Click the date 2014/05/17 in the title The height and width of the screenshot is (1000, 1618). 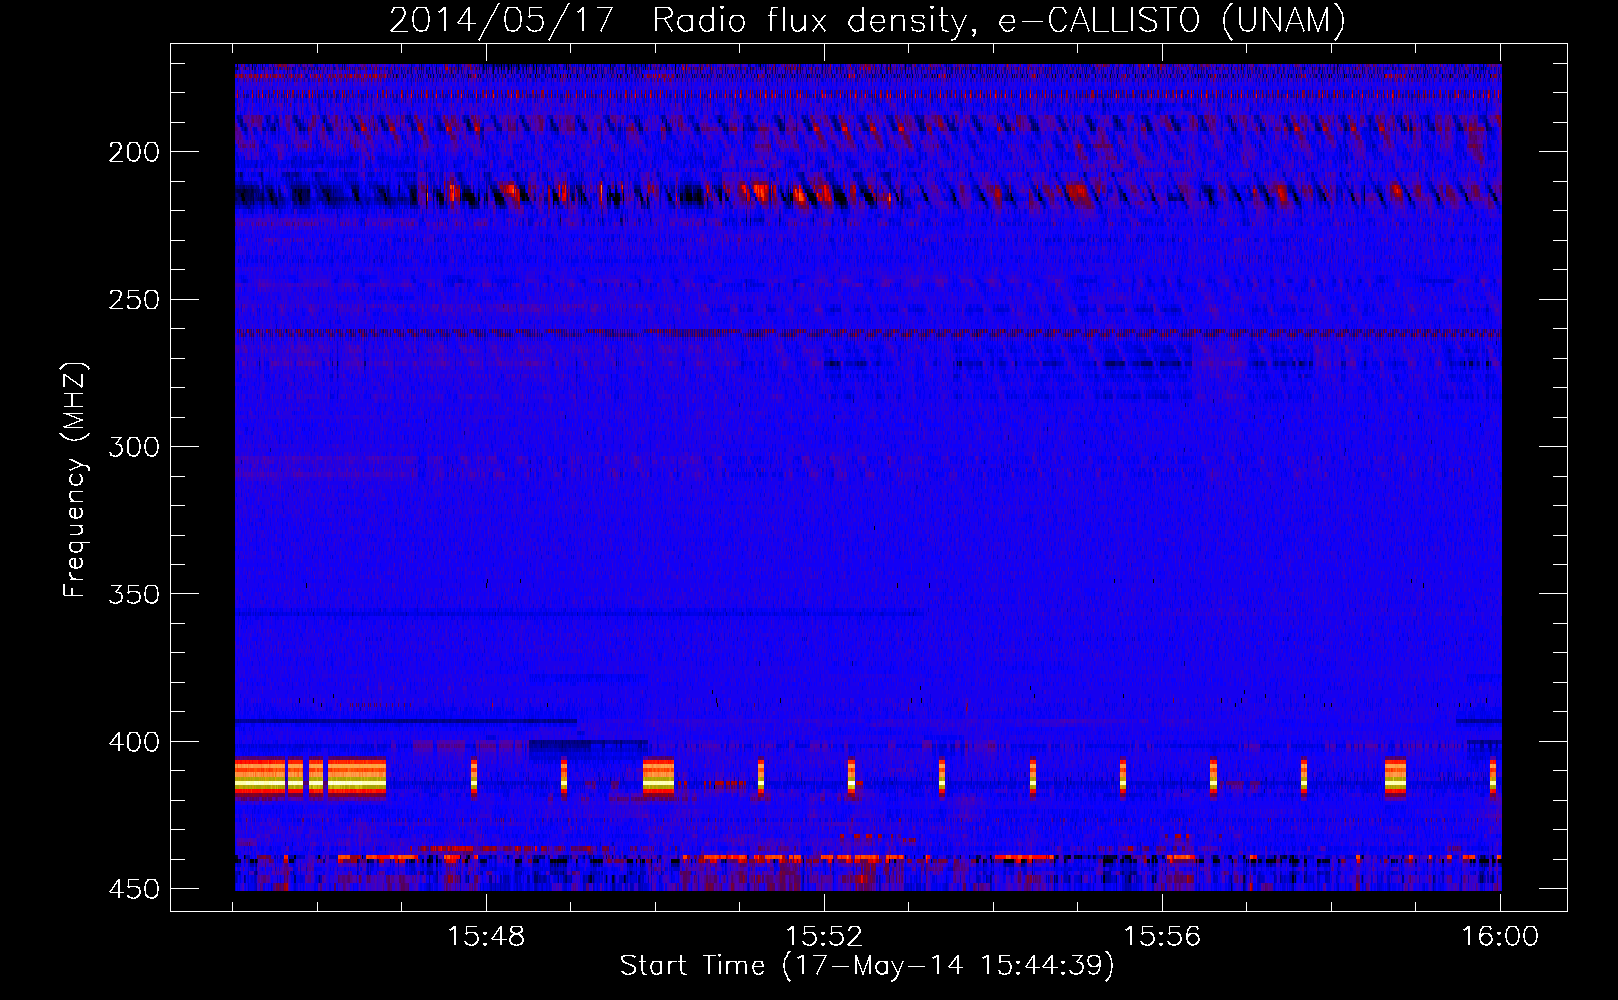(501, 20)
